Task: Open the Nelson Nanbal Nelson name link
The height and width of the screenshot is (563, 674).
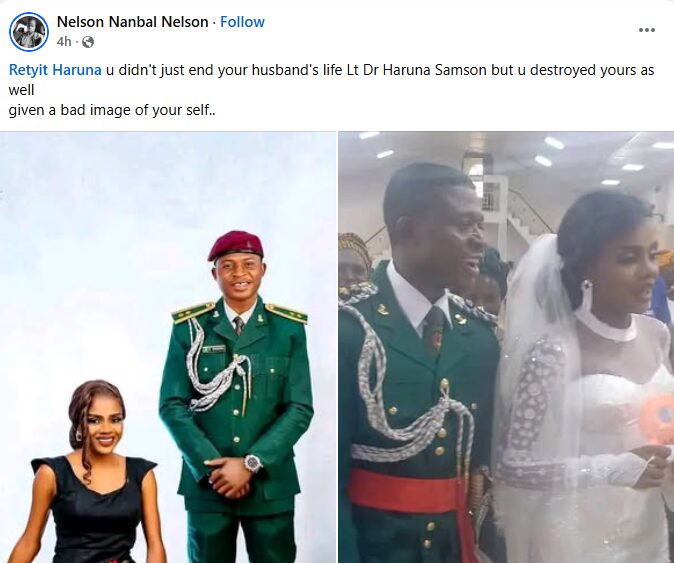Action: (132, 21)
